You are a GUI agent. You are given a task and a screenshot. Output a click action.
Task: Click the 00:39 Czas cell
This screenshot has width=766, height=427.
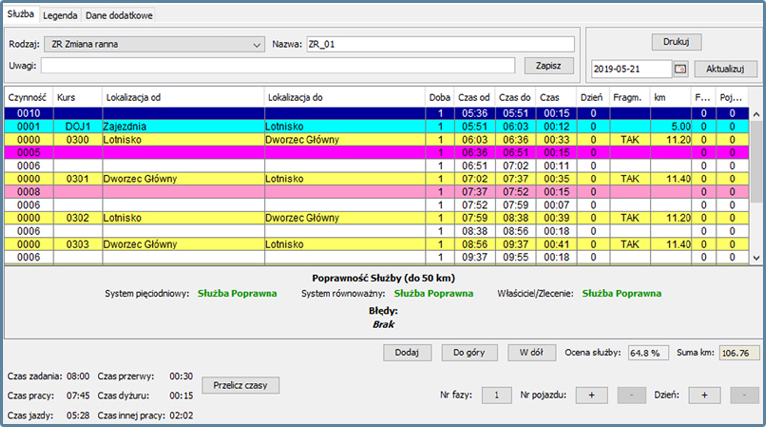[556, 218]
